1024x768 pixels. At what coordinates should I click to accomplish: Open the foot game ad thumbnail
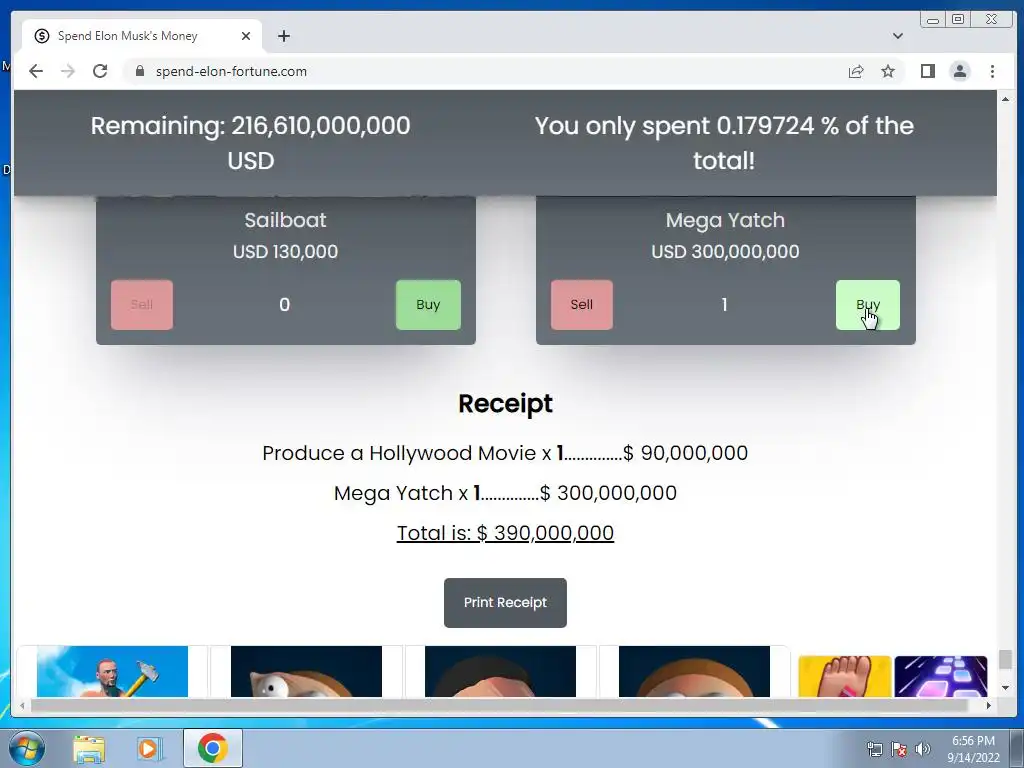pos(844,676)
